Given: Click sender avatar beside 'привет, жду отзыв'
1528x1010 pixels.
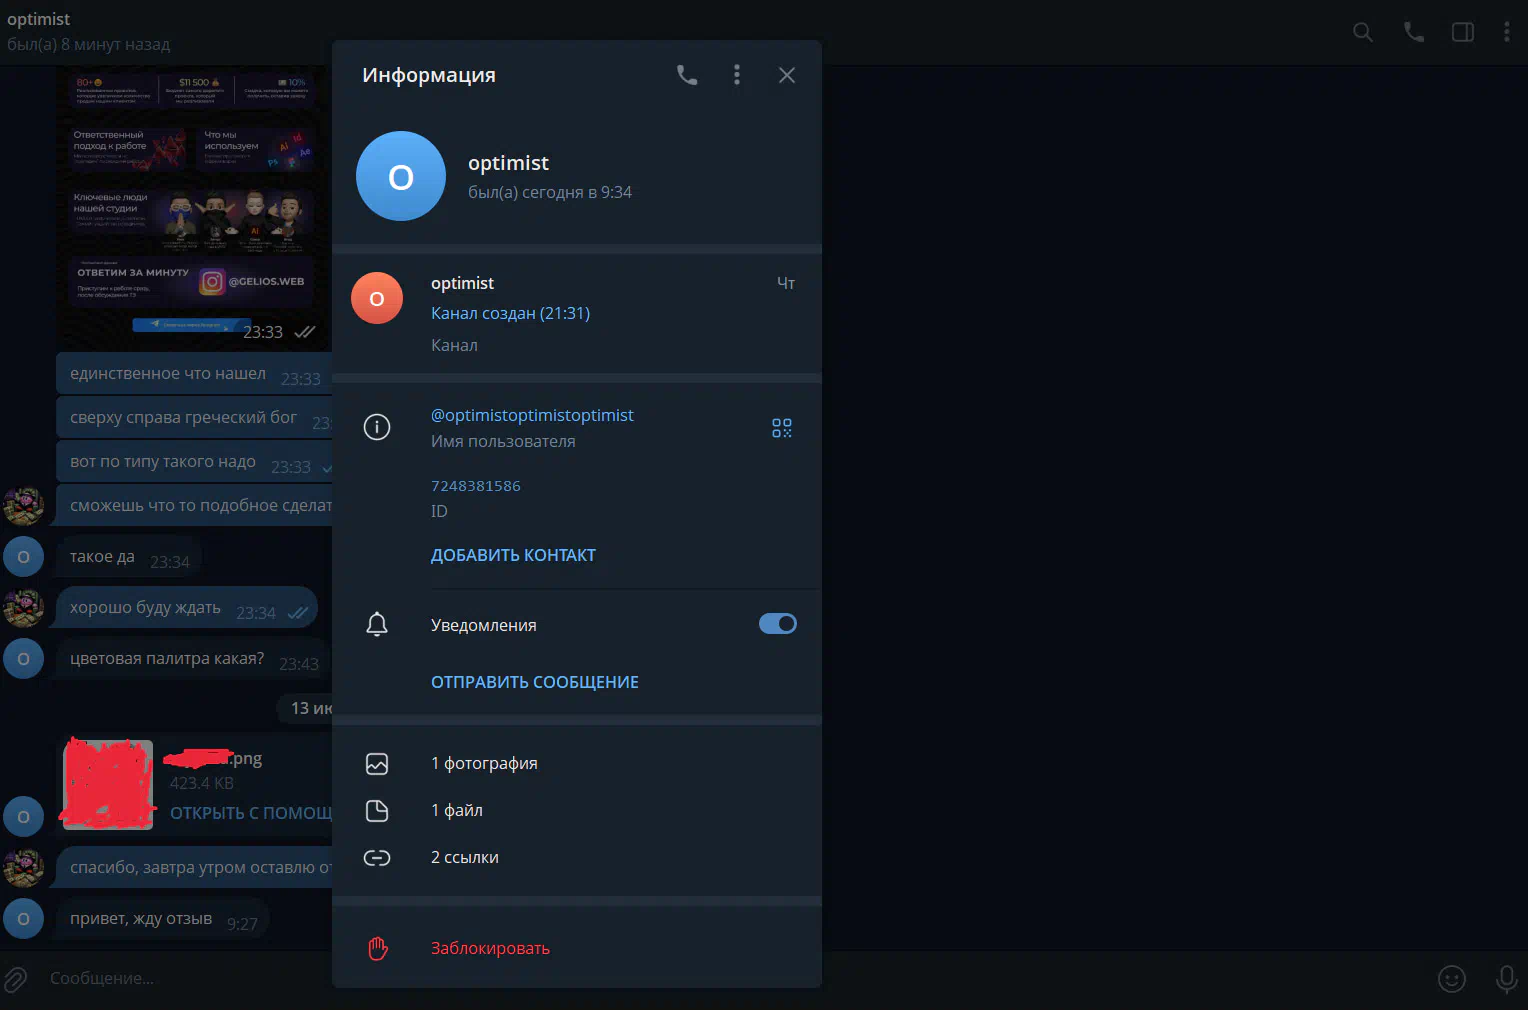Looking at the screenshot, I should point(23,919).
